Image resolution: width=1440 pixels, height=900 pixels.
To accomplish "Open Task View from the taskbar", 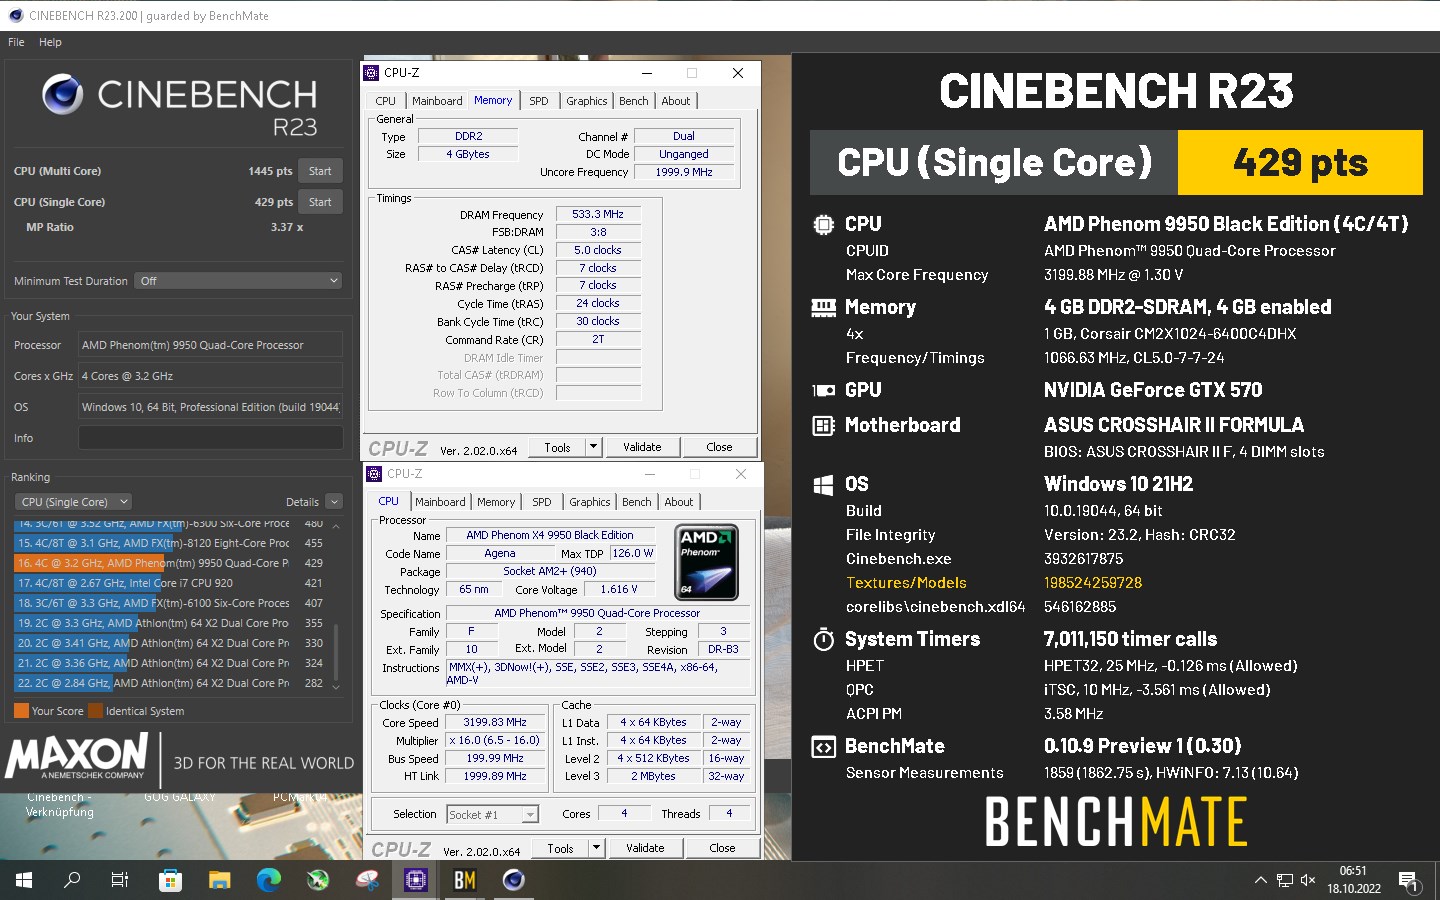I will (x=120, y=880).
